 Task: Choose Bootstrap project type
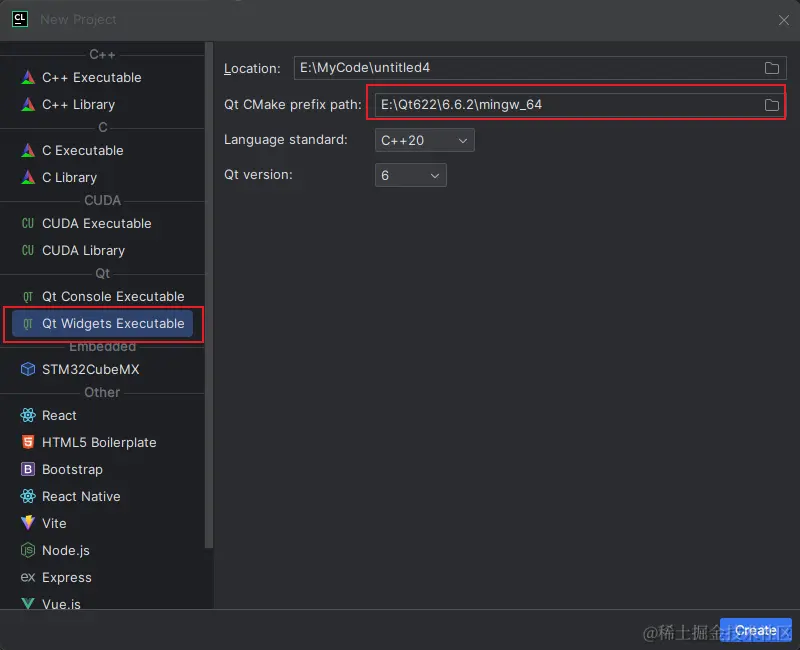103,469
